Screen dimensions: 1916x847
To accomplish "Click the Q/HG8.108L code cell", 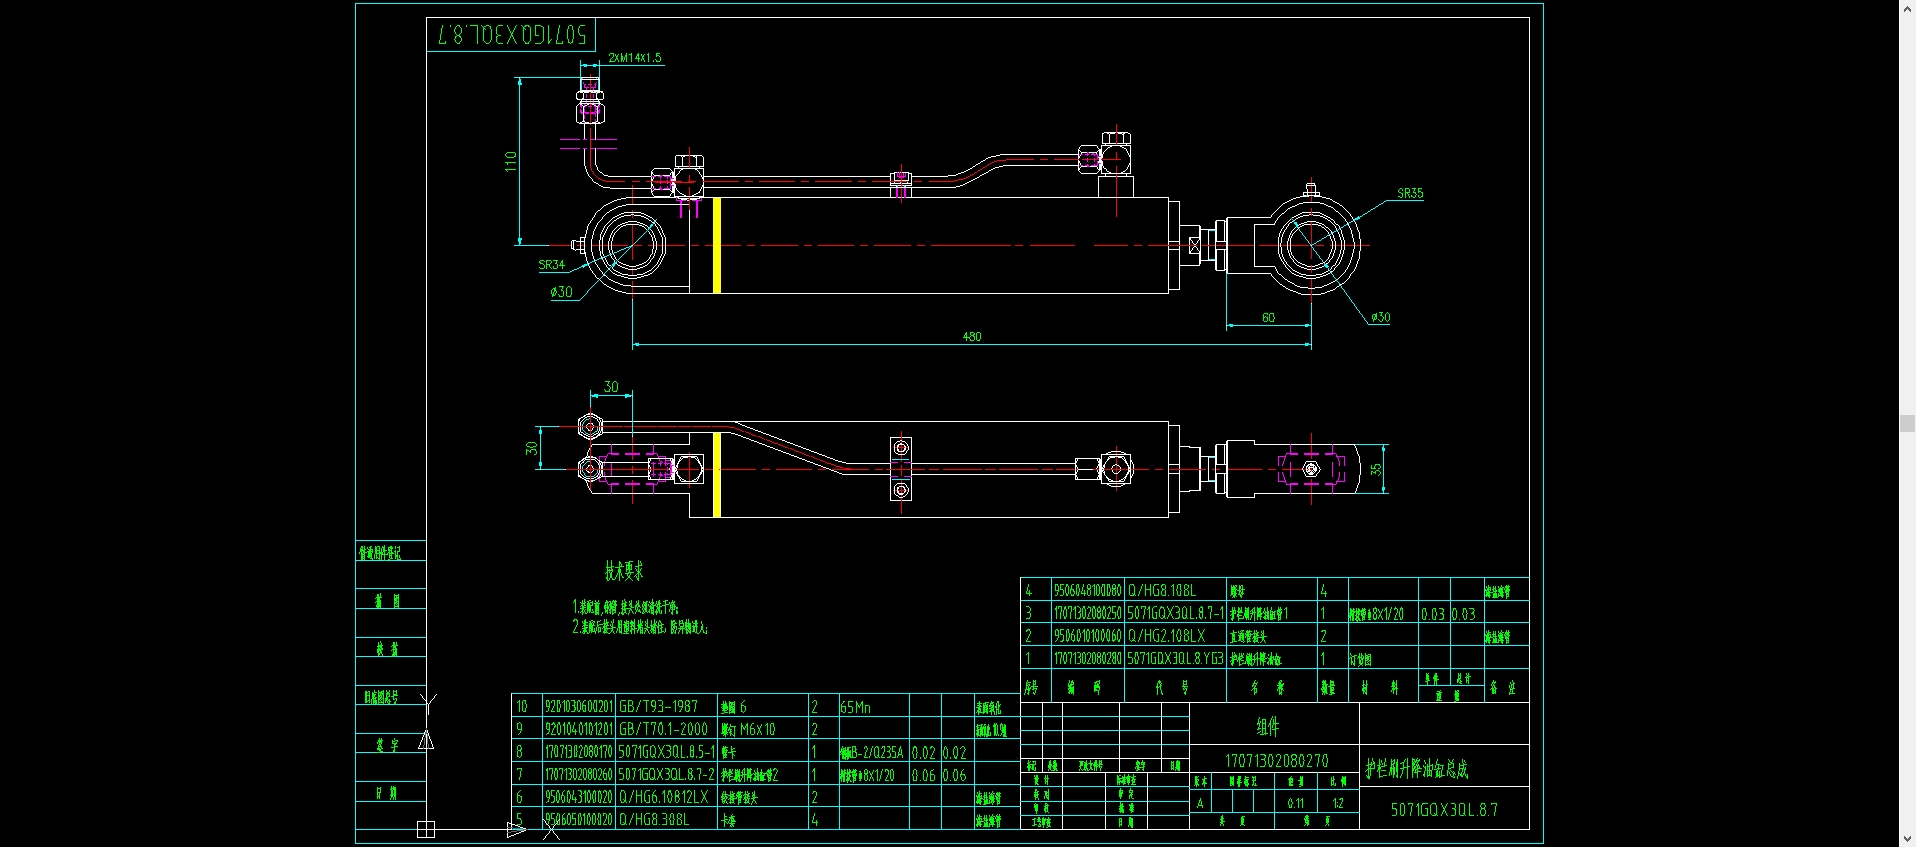I will 1162,590.
